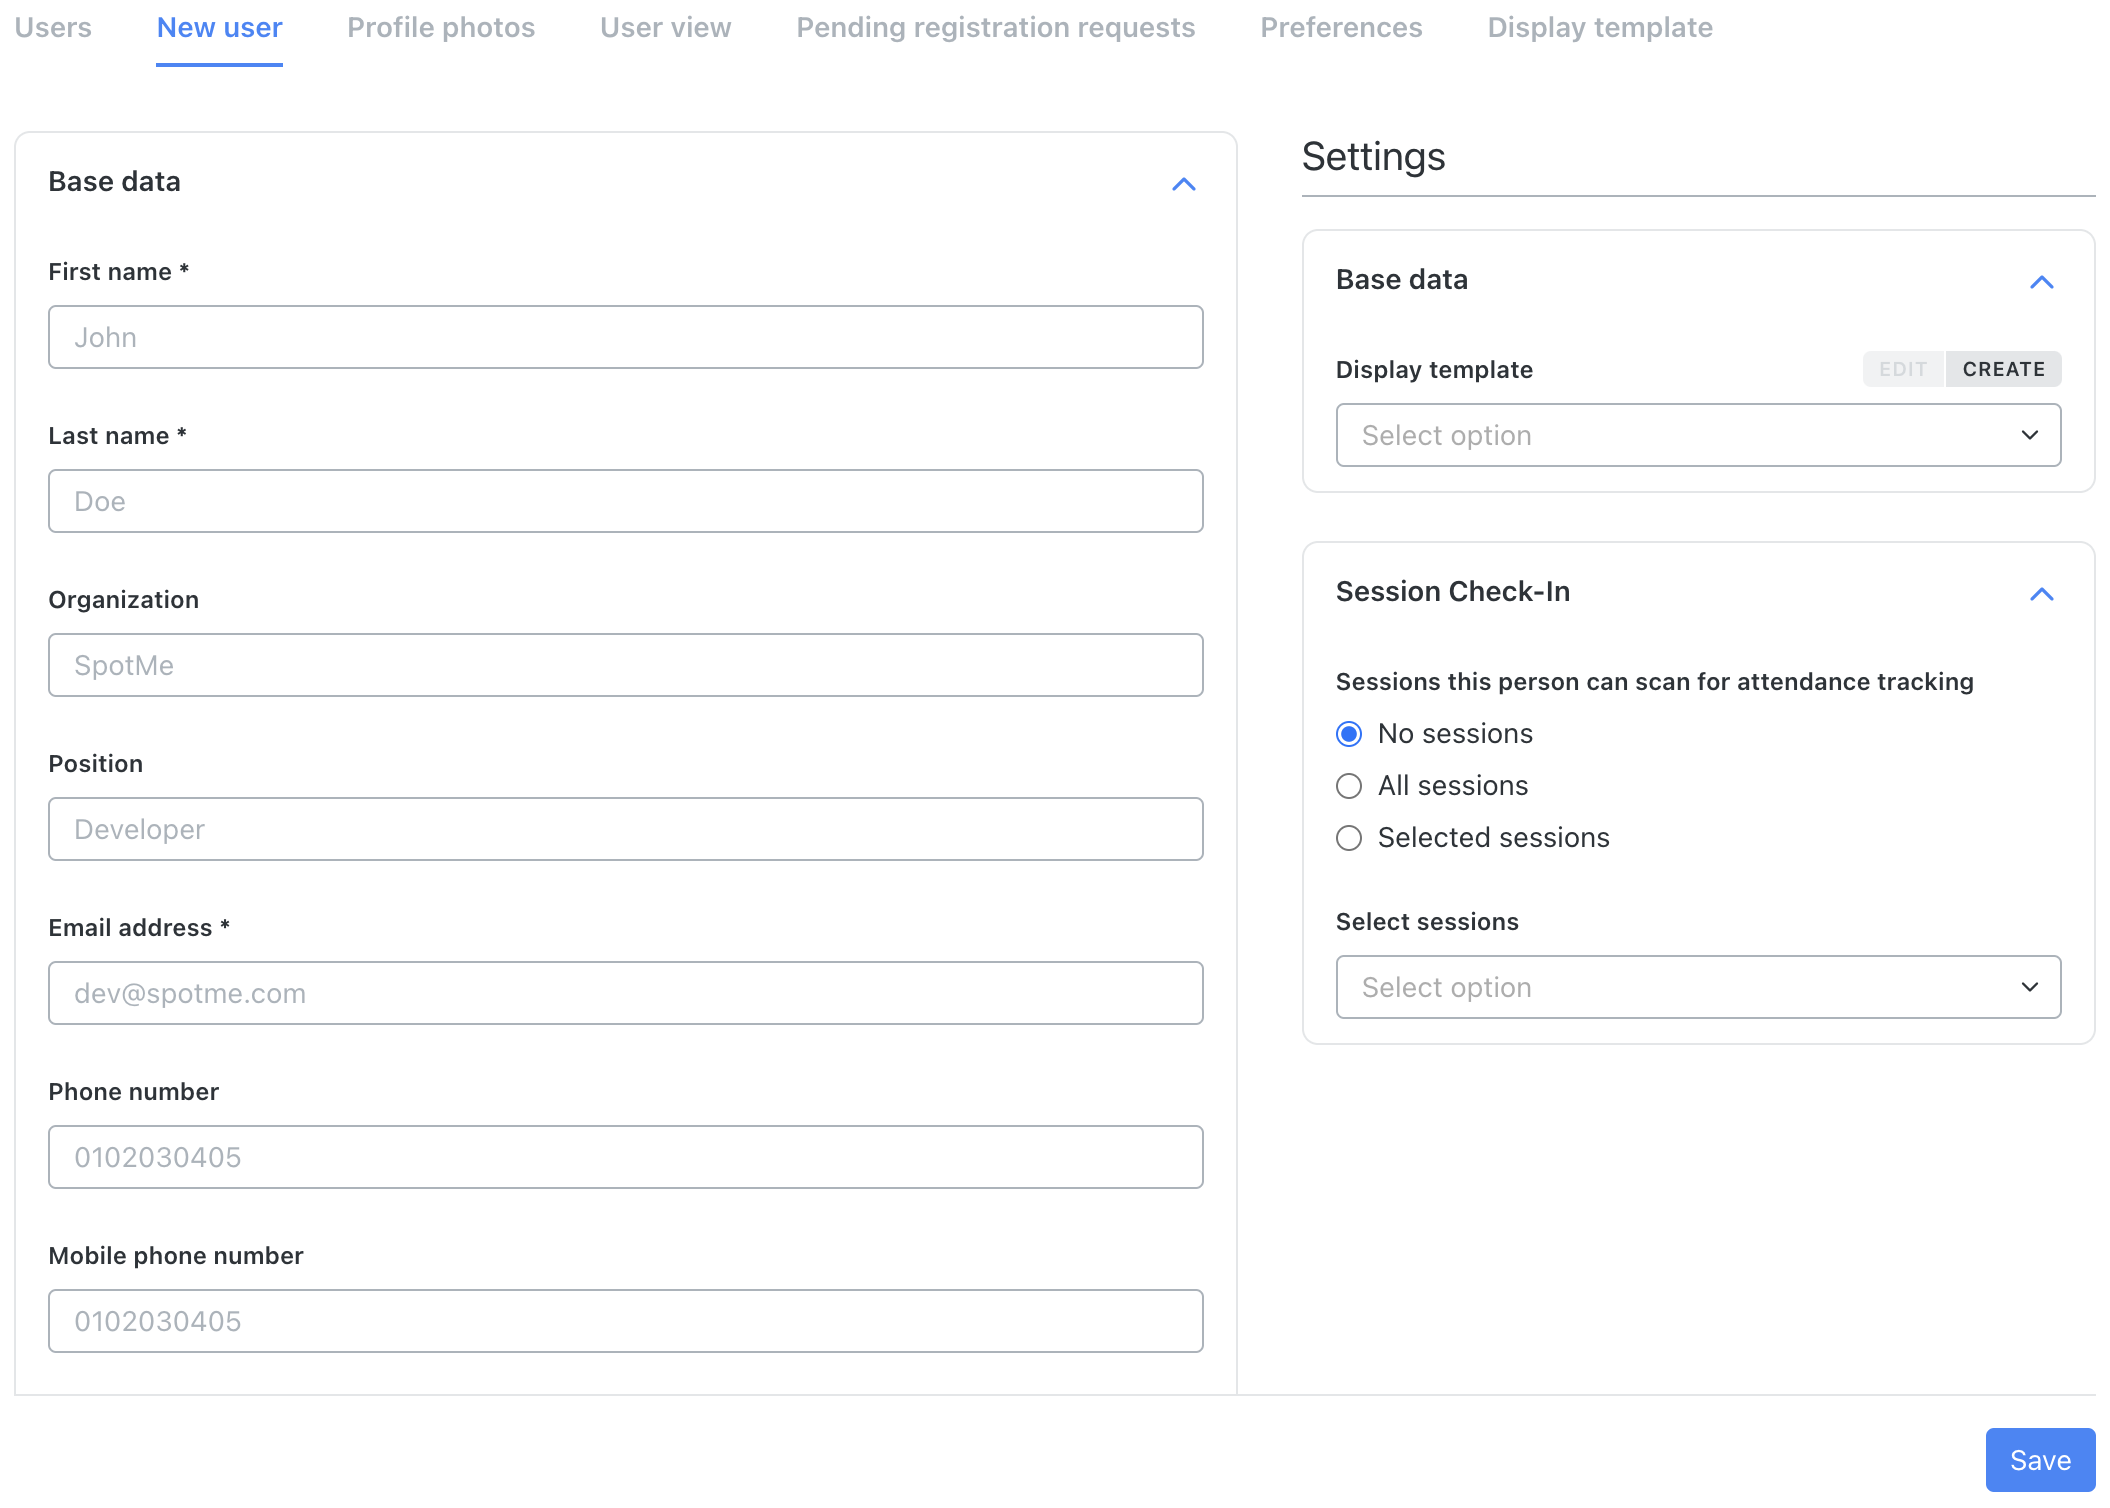Screen dimensions: 2110x1508
Task: Click the Mobile phone number input
Action: [626, 1321]
